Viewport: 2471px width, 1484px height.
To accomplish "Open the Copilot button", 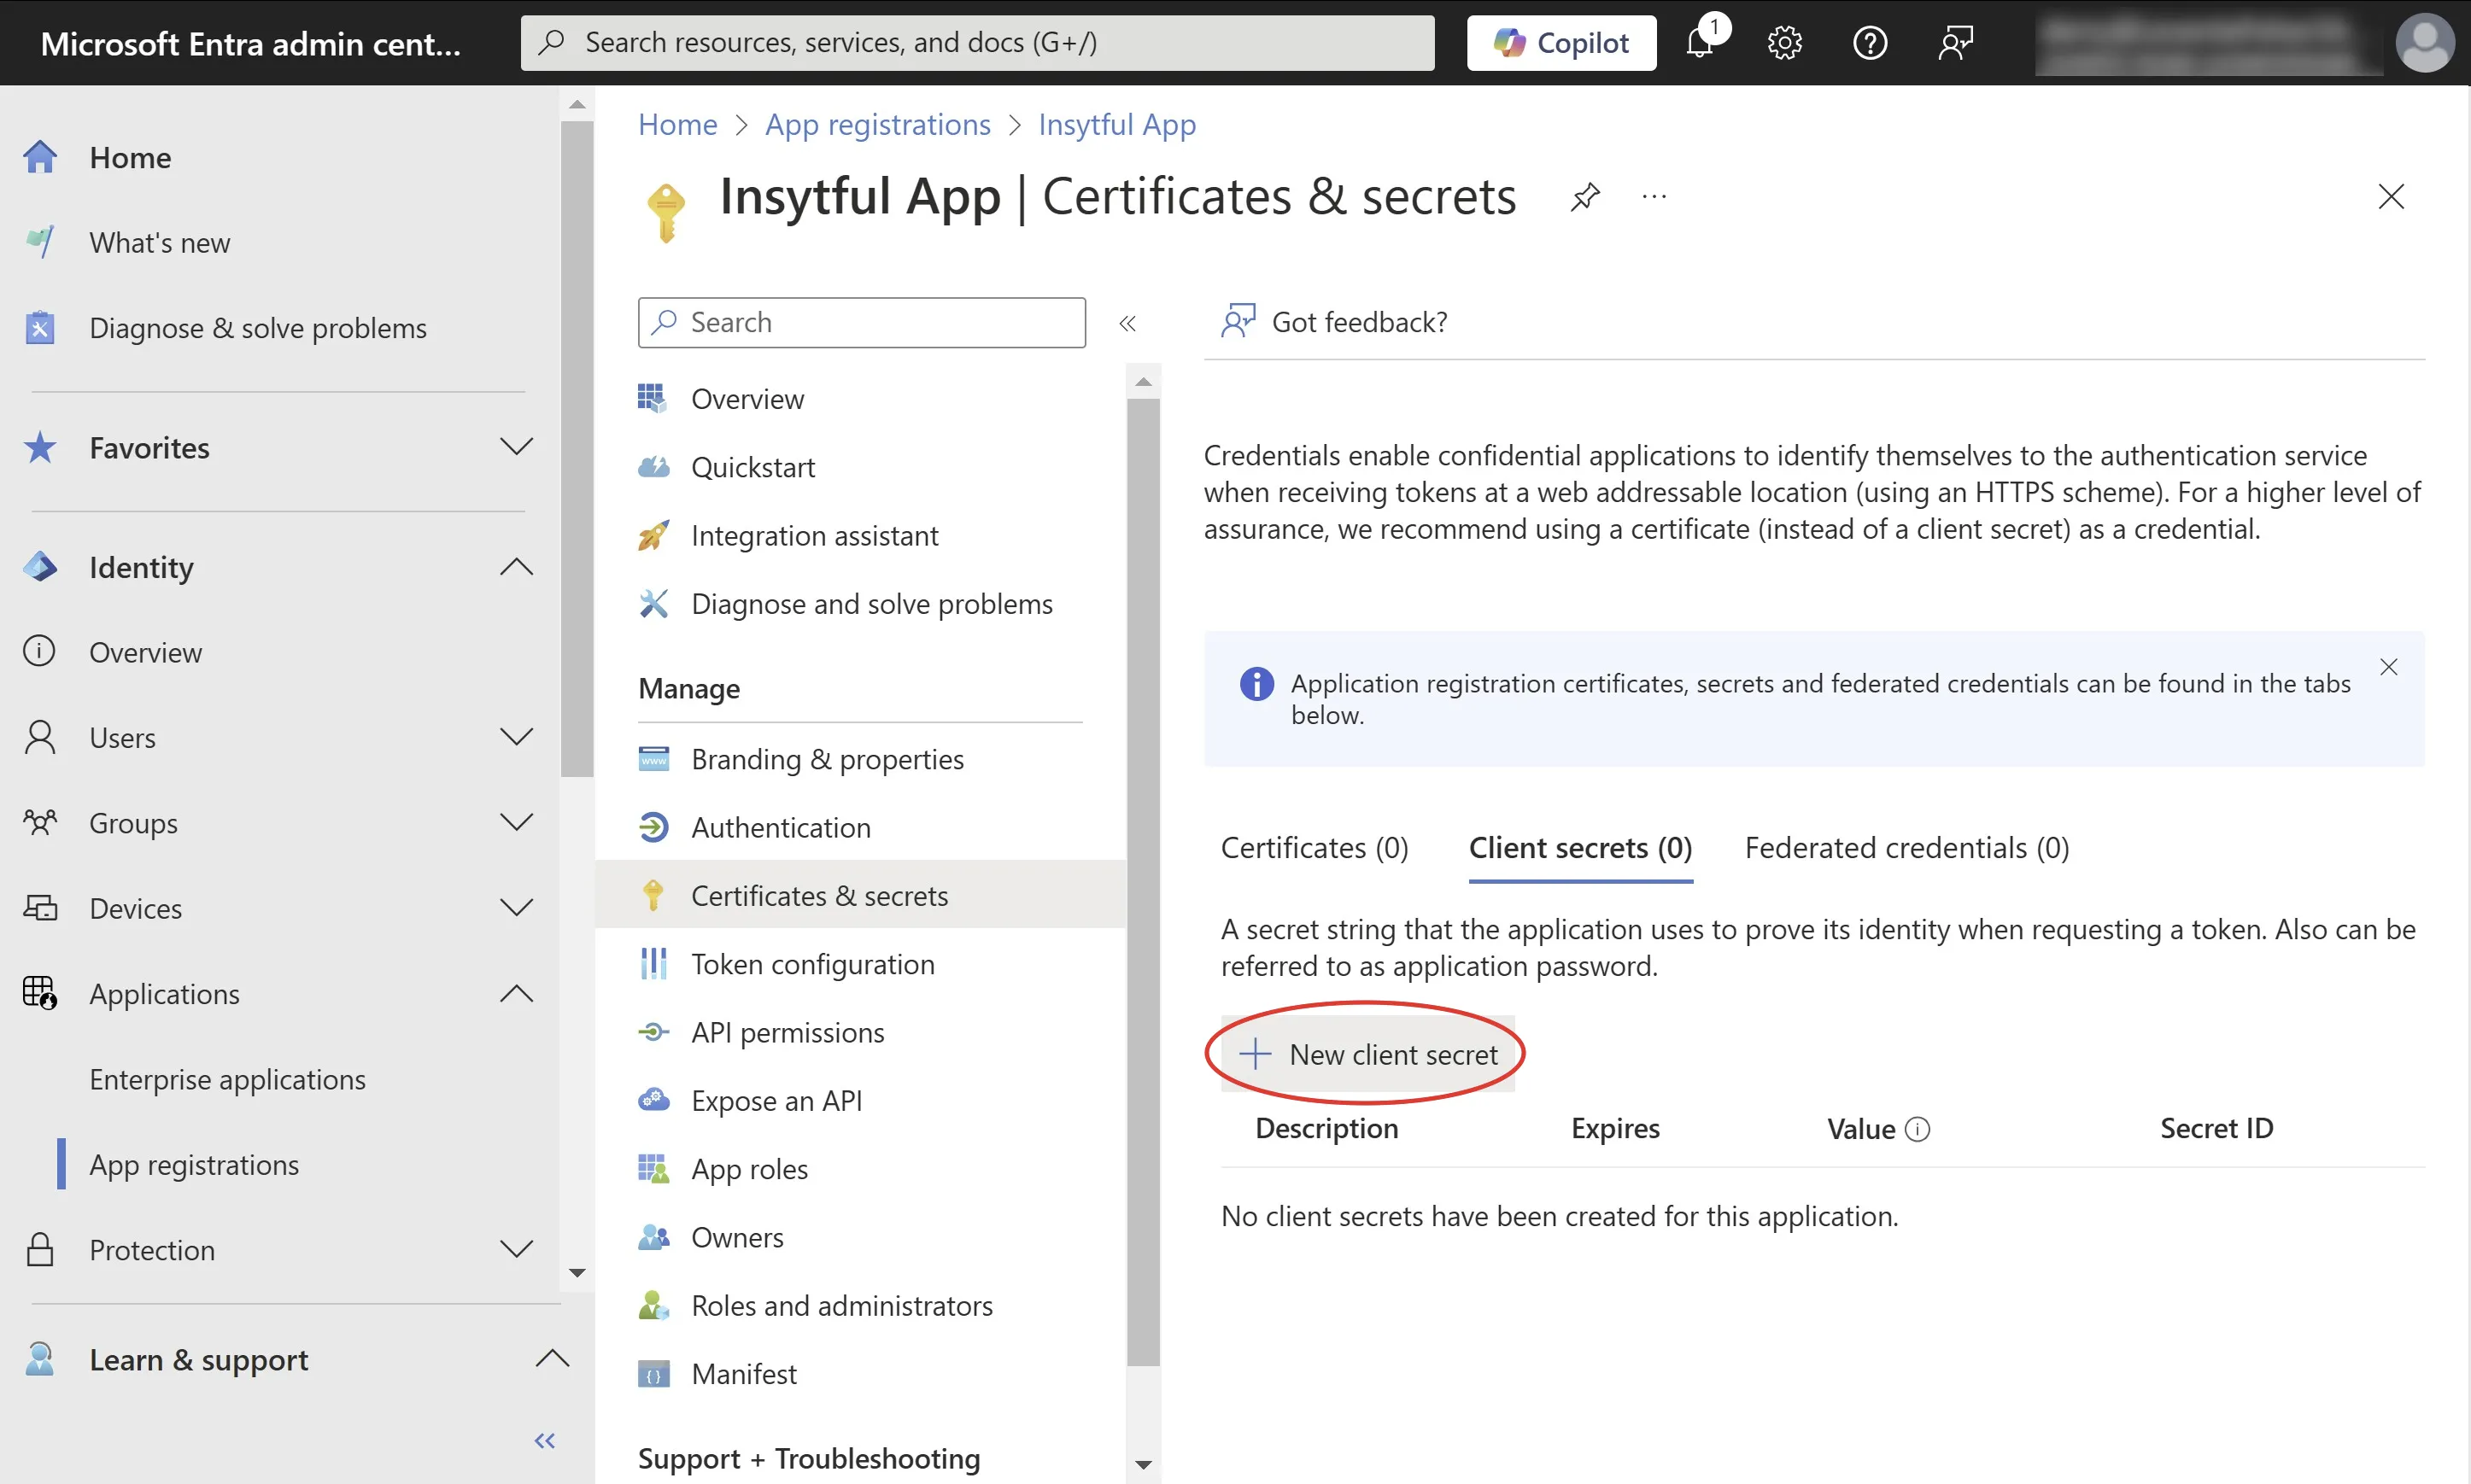I will tap(1561, 43).
